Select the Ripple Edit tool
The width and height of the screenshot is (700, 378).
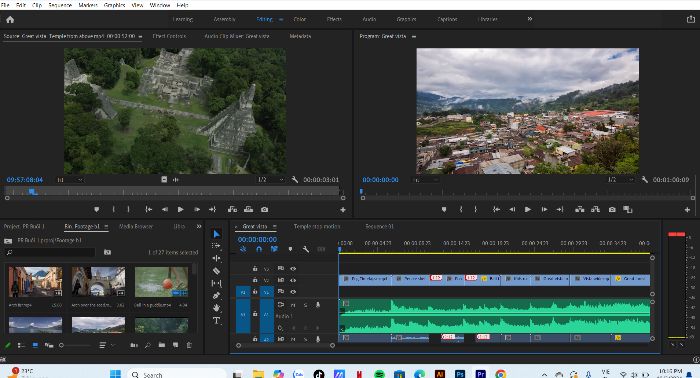click(x=216, y=258)
